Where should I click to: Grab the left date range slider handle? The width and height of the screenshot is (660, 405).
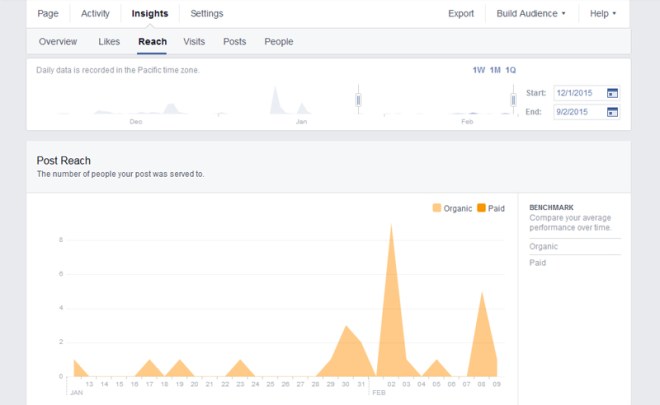point(358,99)
